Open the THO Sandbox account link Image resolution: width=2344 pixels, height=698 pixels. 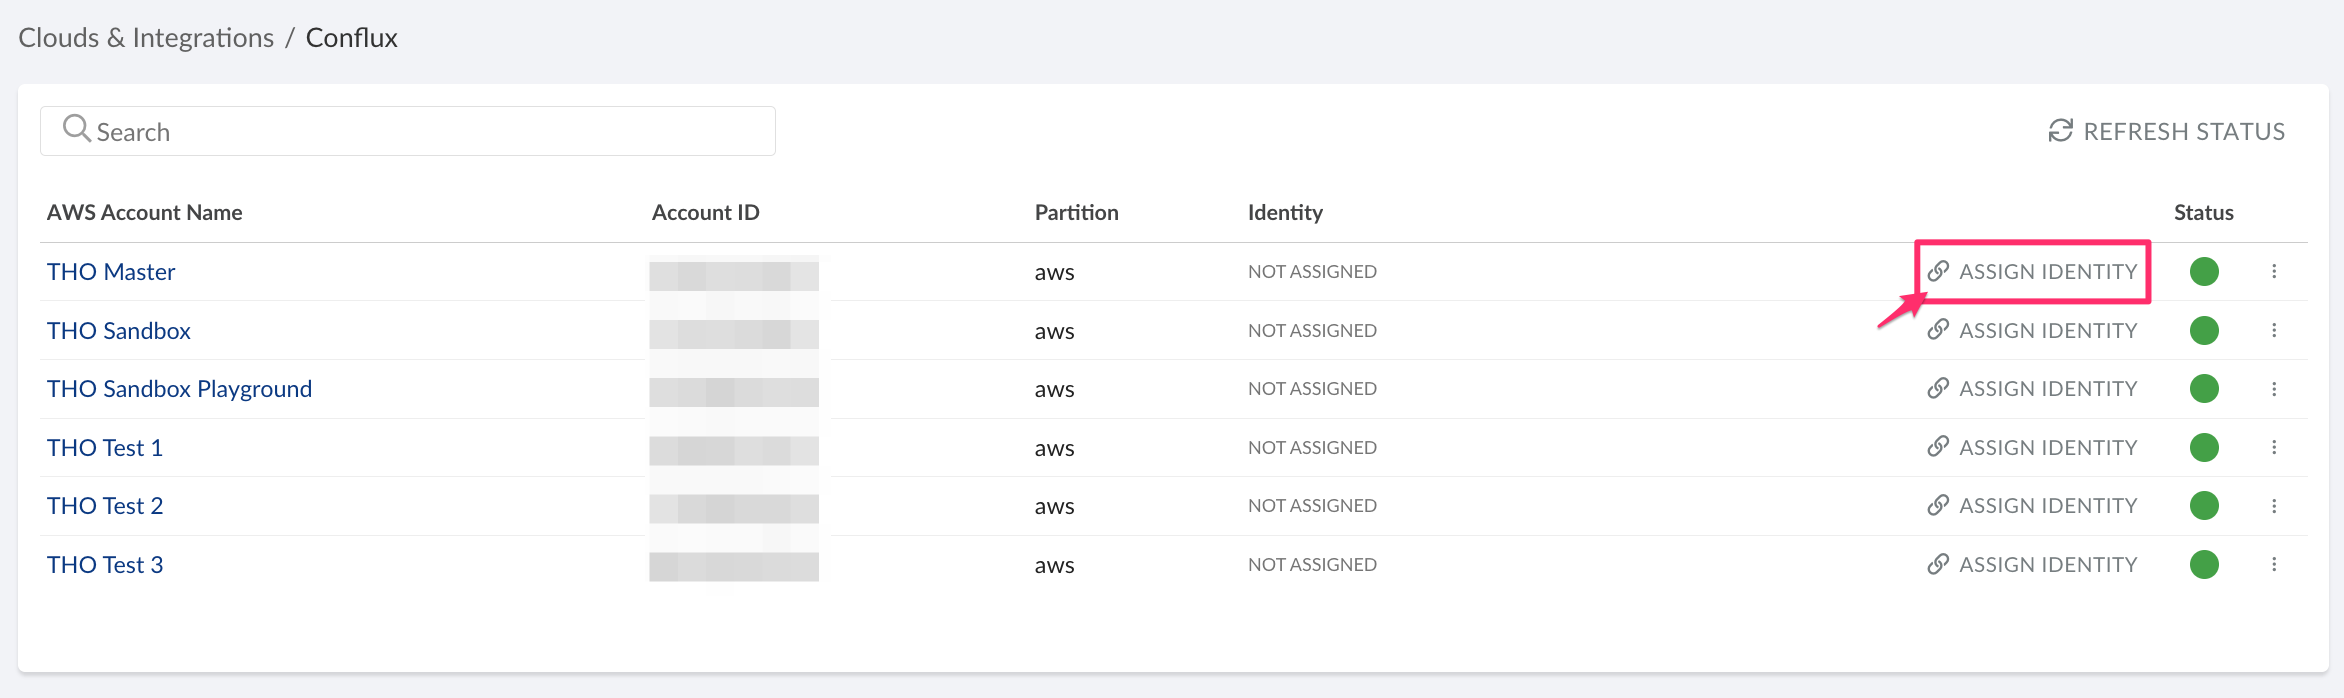[118, 330]
